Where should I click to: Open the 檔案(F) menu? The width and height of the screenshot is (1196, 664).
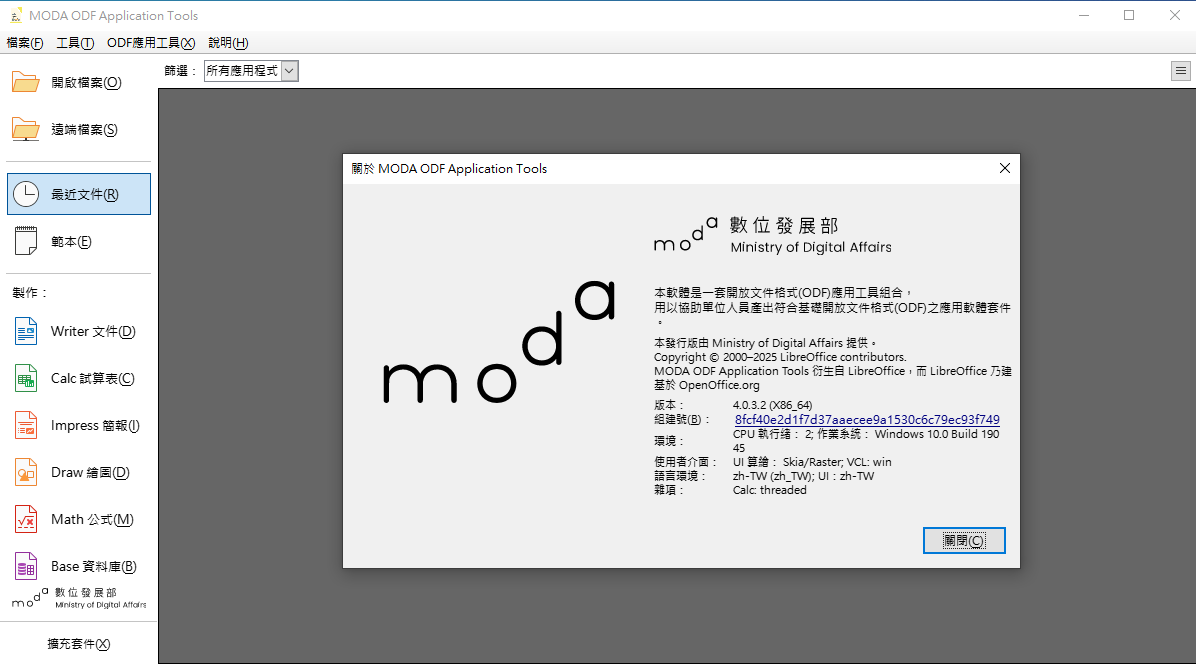point(24,43)
